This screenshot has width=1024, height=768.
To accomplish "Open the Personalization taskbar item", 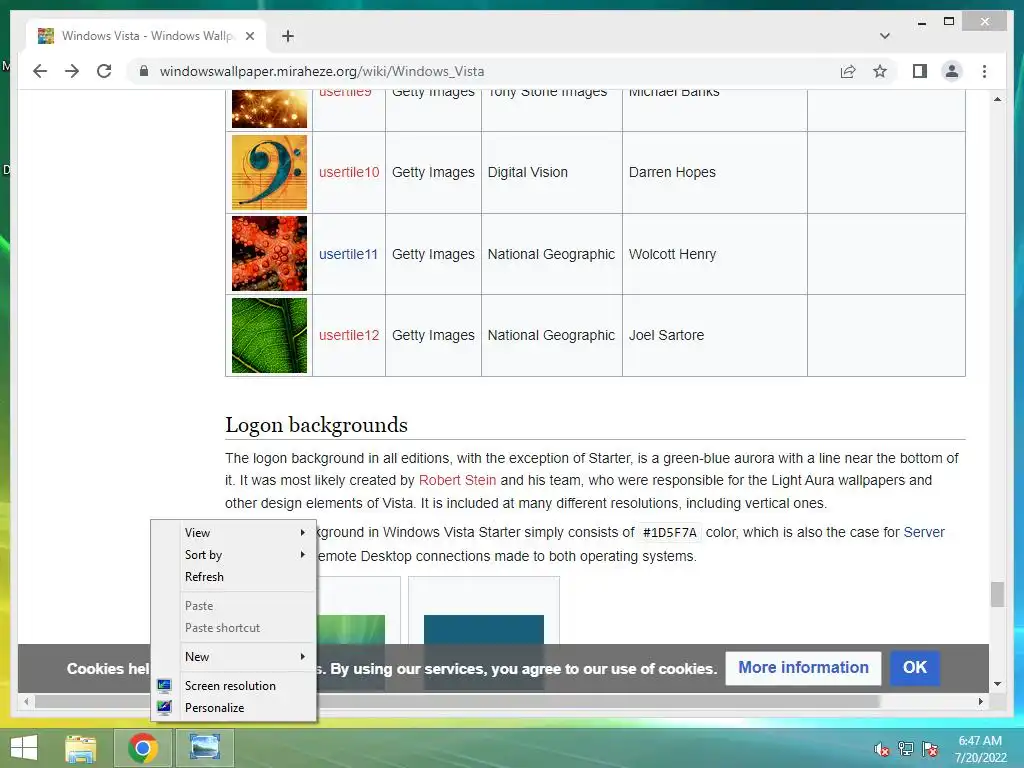I will (204, 748).
